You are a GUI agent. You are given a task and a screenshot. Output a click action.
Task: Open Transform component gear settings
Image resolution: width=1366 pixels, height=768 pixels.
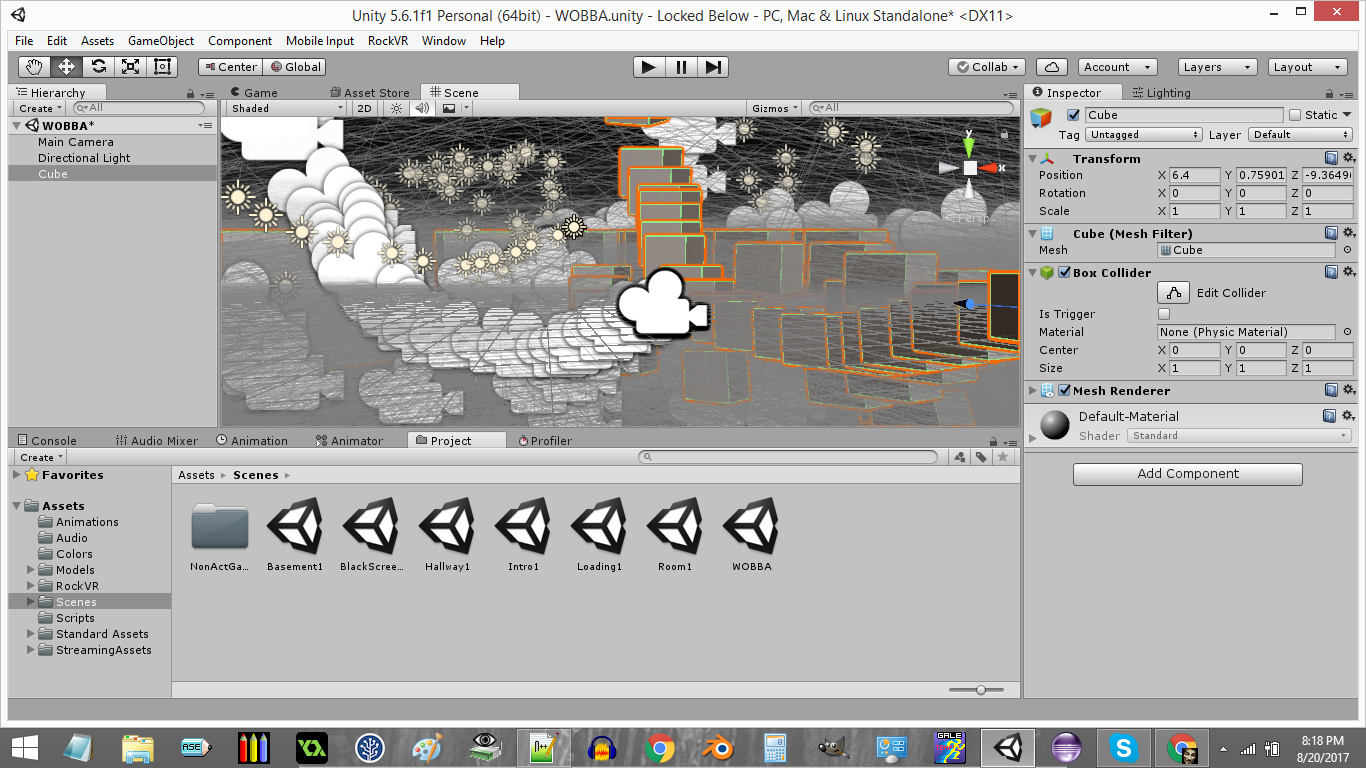[1348, 158]
